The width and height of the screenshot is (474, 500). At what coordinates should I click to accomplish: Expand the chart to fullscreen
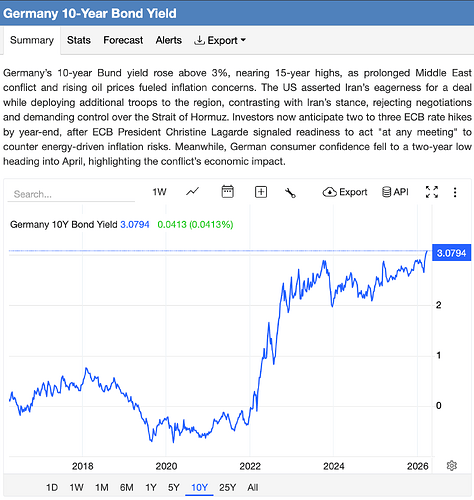432,192
